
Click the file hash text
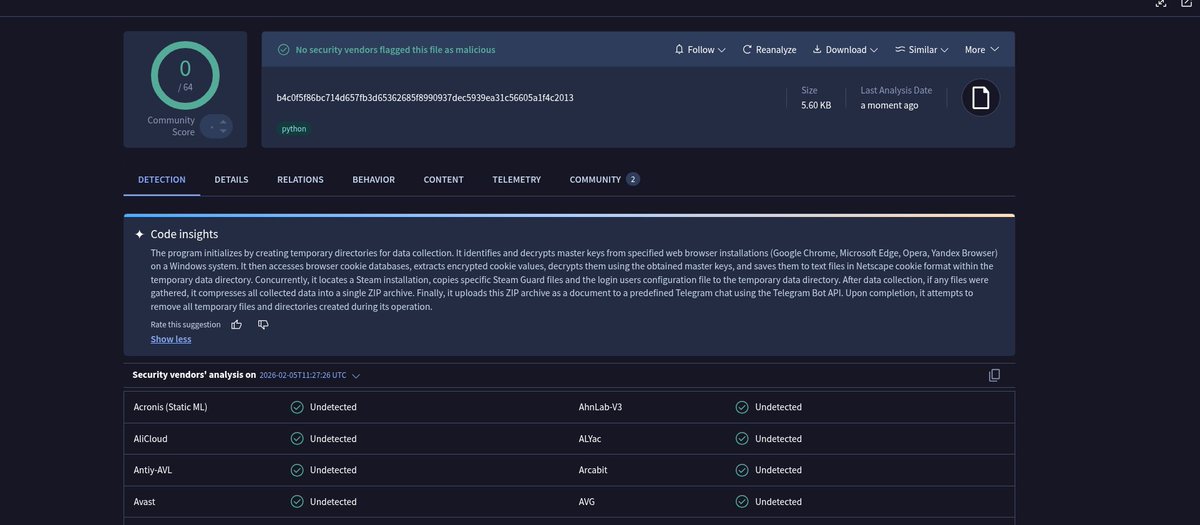[x=425, y=98]
